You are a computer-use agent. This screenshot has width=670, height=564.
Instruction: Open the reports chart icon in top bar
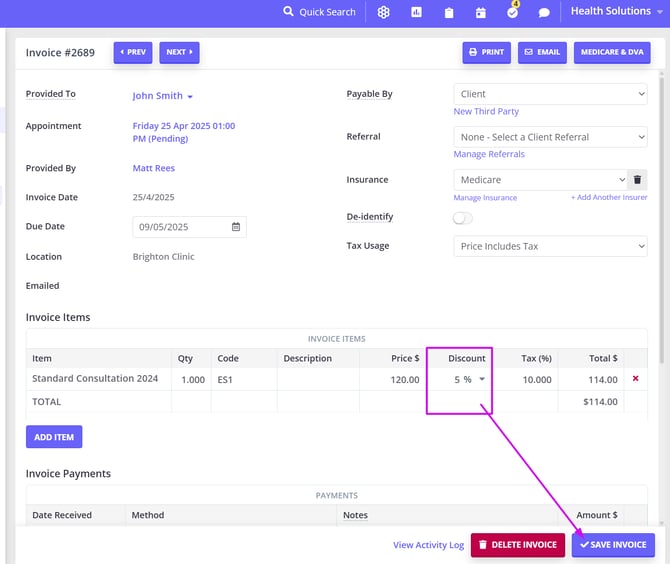coord(416,12)
